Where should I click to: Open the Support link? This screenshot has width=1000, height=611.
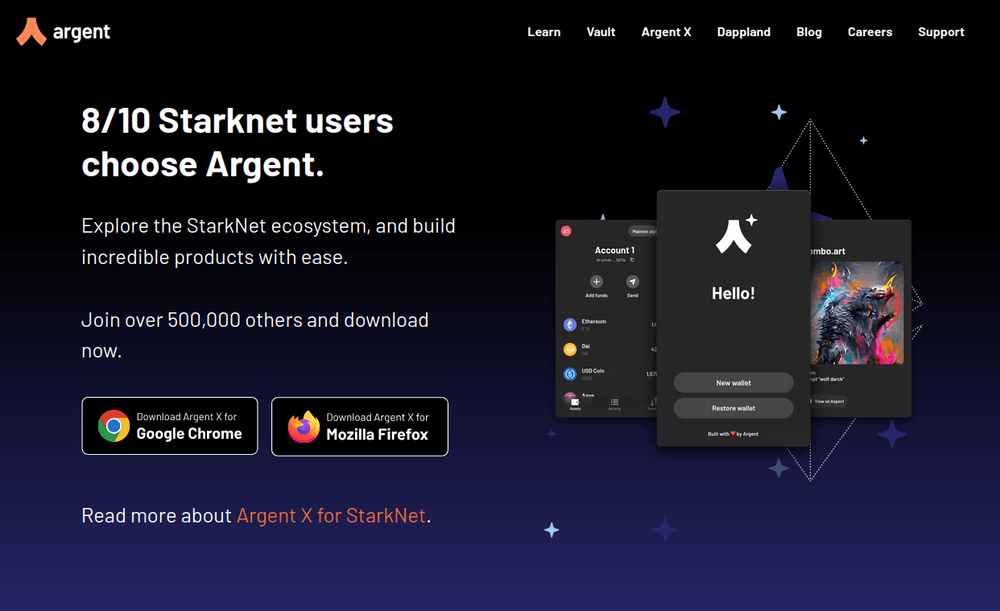[x=941, y=32]
